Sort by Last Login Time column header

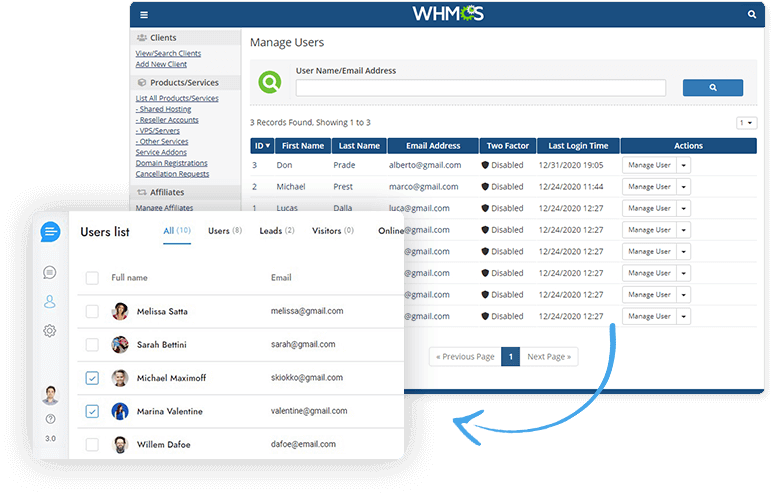tap(578, 146)
